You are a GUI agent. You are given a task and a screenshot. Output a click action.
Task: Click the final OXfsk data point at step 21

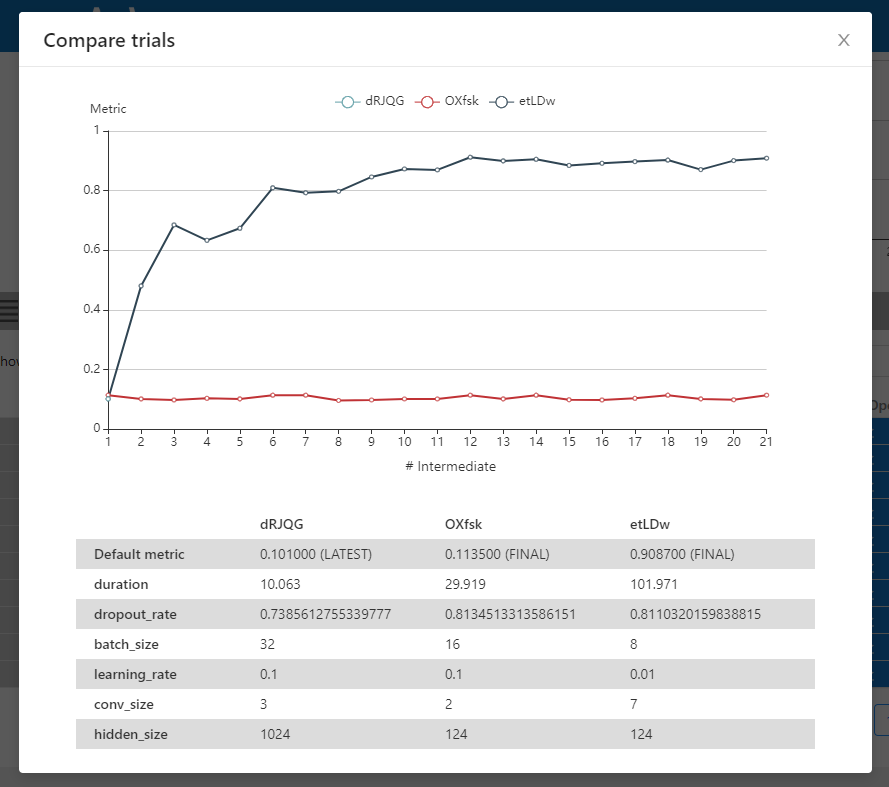point(766,395)
